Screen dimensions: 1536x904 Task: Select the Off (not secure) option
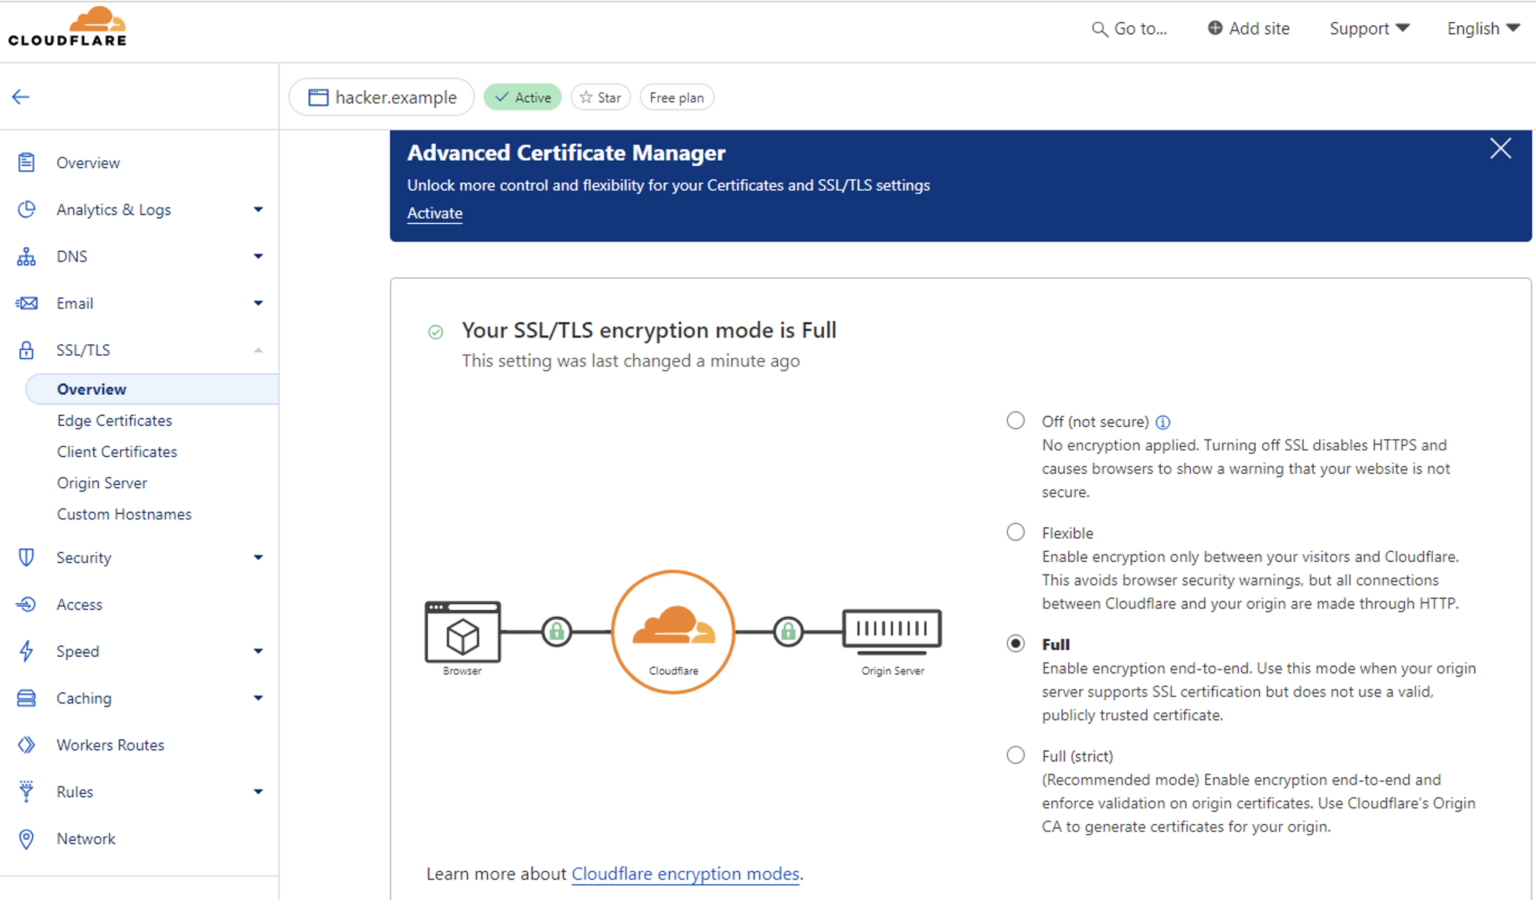(x=1015, y=421)
